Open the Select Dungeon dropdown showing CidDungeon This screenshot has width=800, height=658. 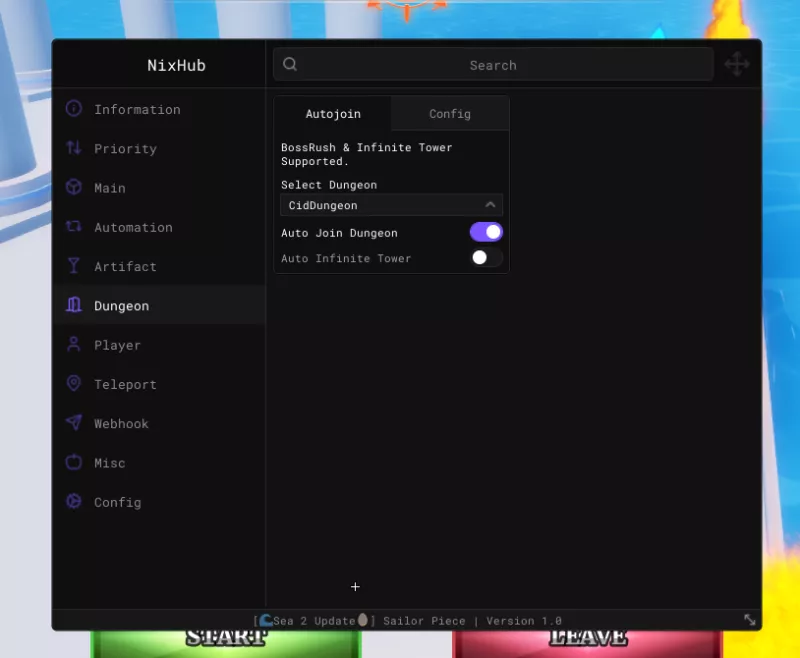click(x=391, y=205)
